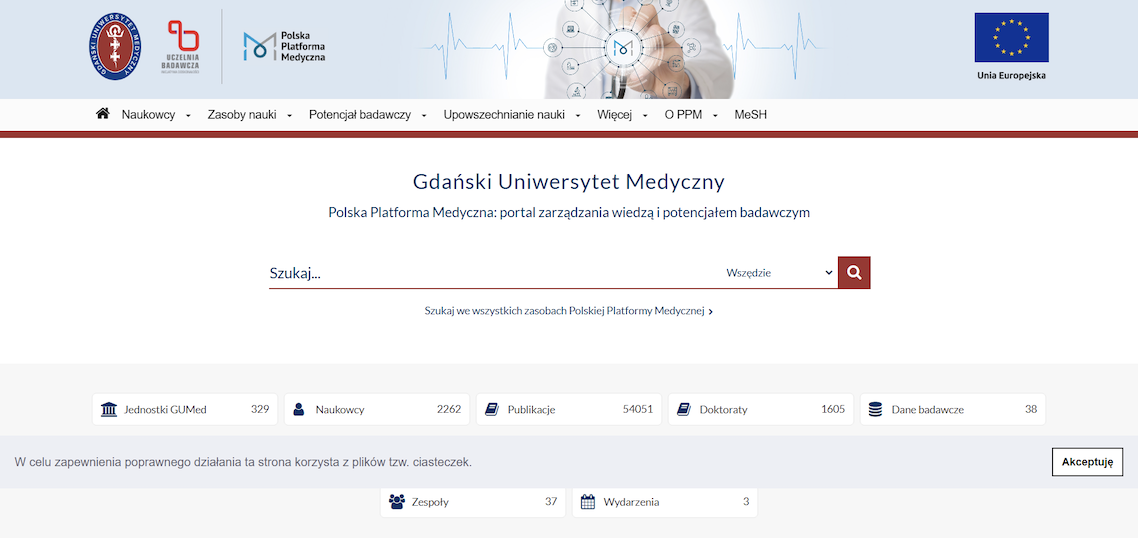Click the book icon beside Publikacje
Viewport: 1138px width, 538px height.
pyautogui.click(x=491, y=409)
